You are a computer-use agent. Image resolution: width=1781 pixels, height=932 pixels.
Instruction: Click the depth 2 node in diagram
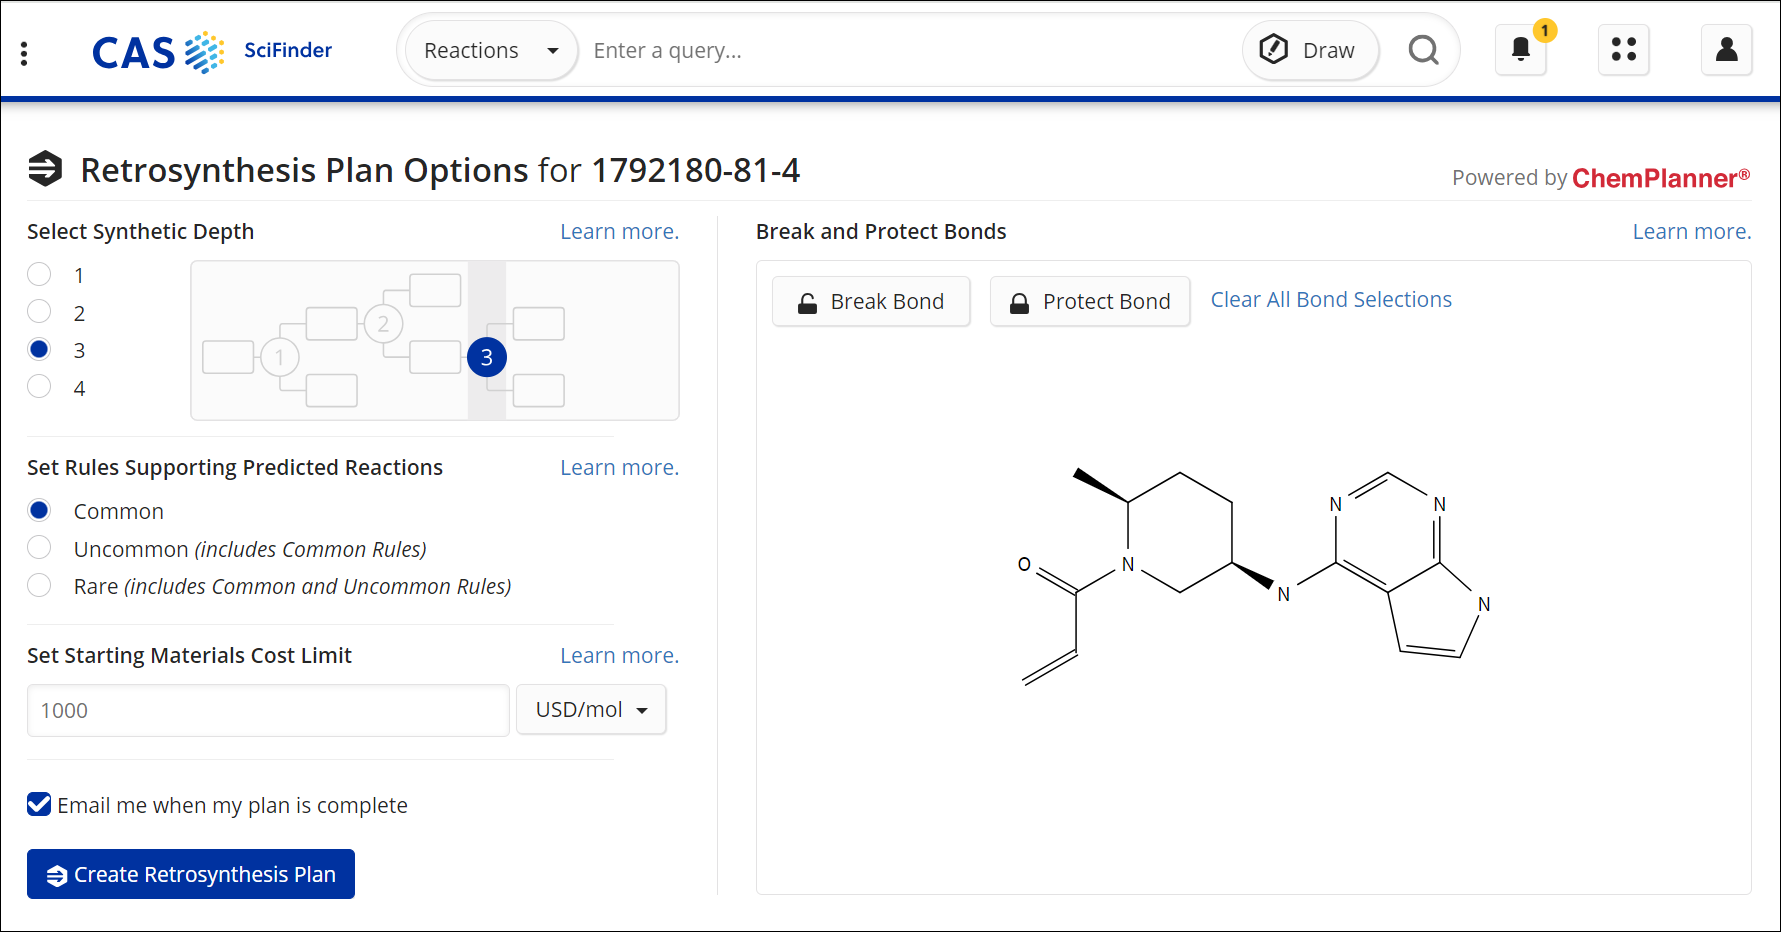tap(383, 324)
